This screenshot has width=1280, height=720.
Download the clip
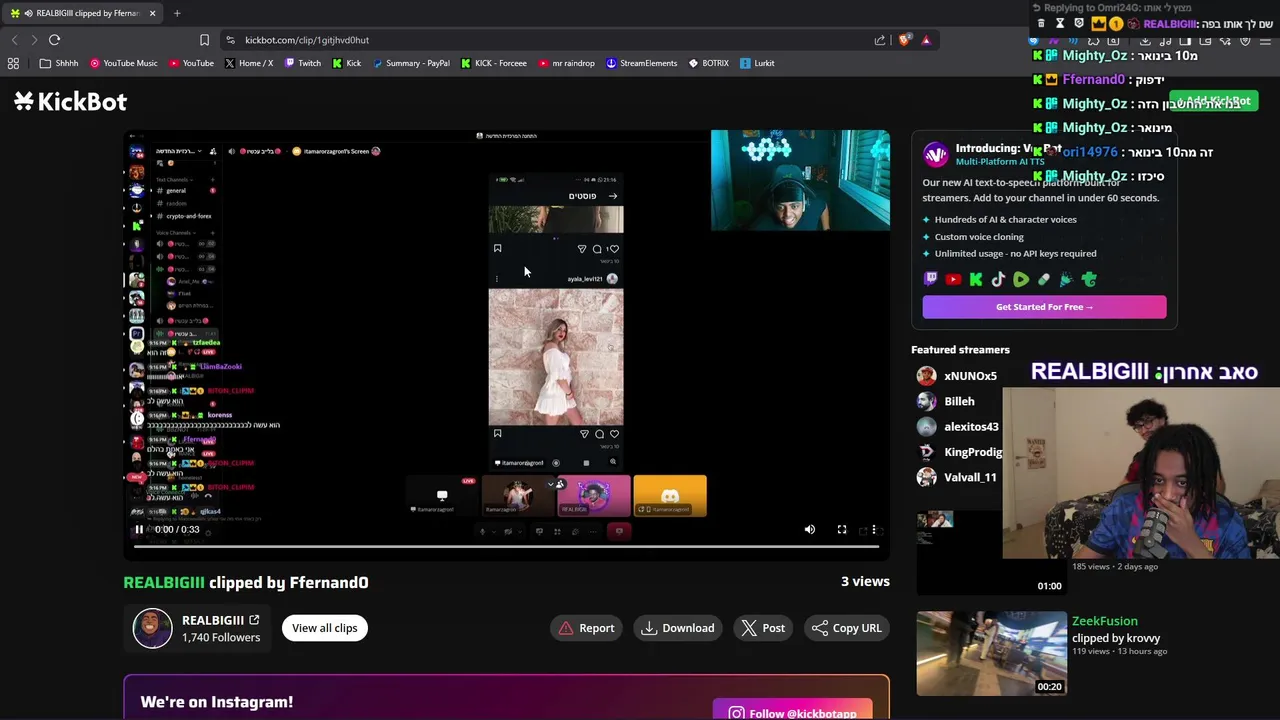tap(678, 628)
